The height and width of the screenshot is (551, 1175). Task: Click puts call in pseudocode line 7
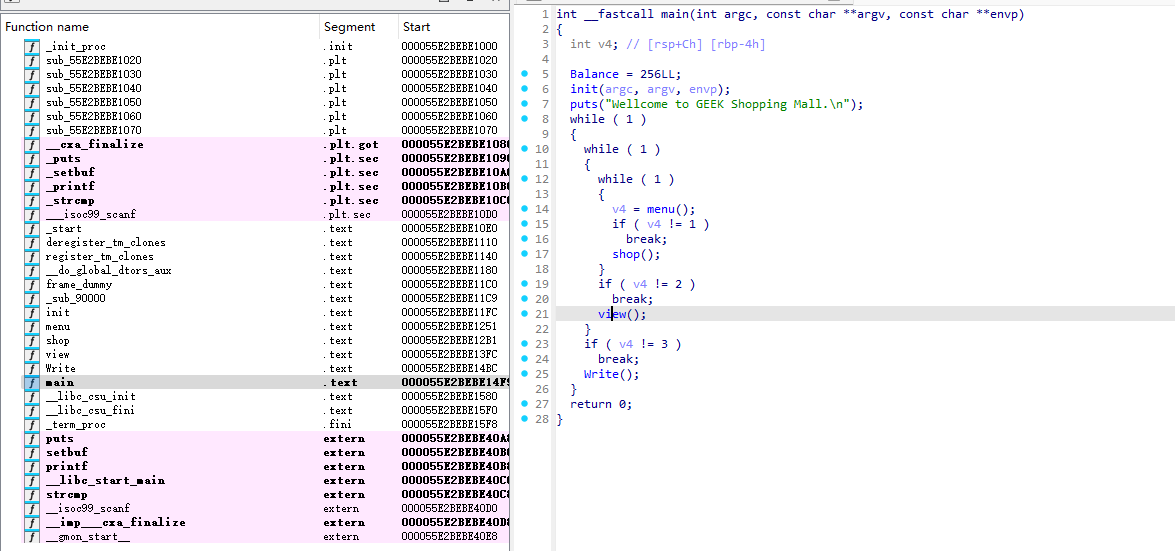click(x=583, y=104)
